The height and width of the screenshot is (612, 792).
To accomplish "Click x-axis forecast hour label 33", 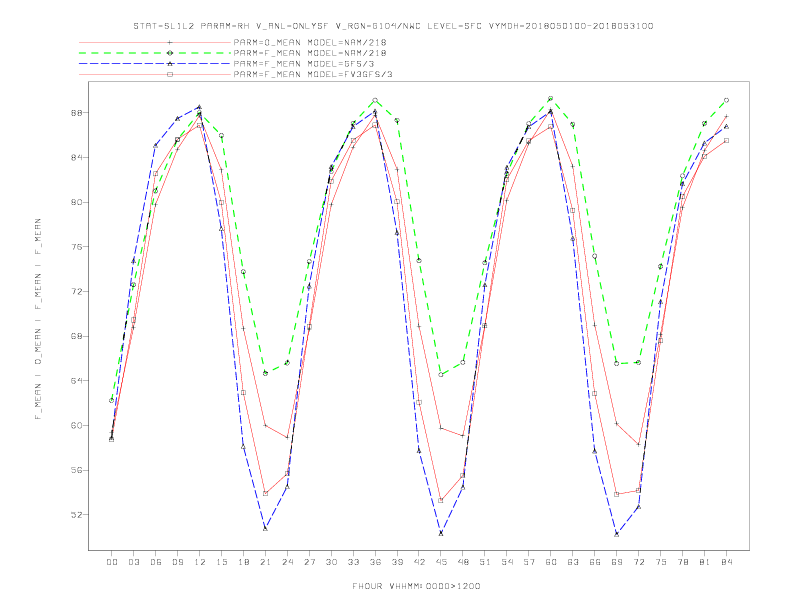I will point(353,562).
